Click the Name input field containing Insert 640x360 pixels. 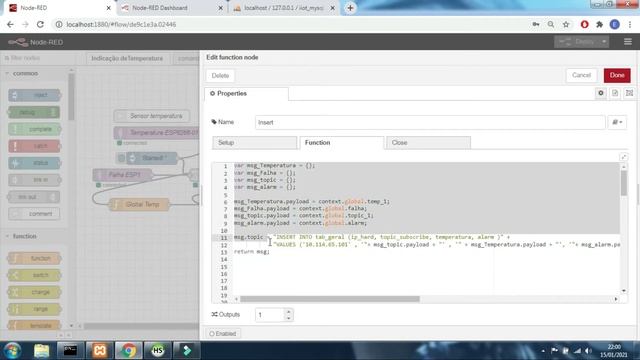(x=430, y=122)
